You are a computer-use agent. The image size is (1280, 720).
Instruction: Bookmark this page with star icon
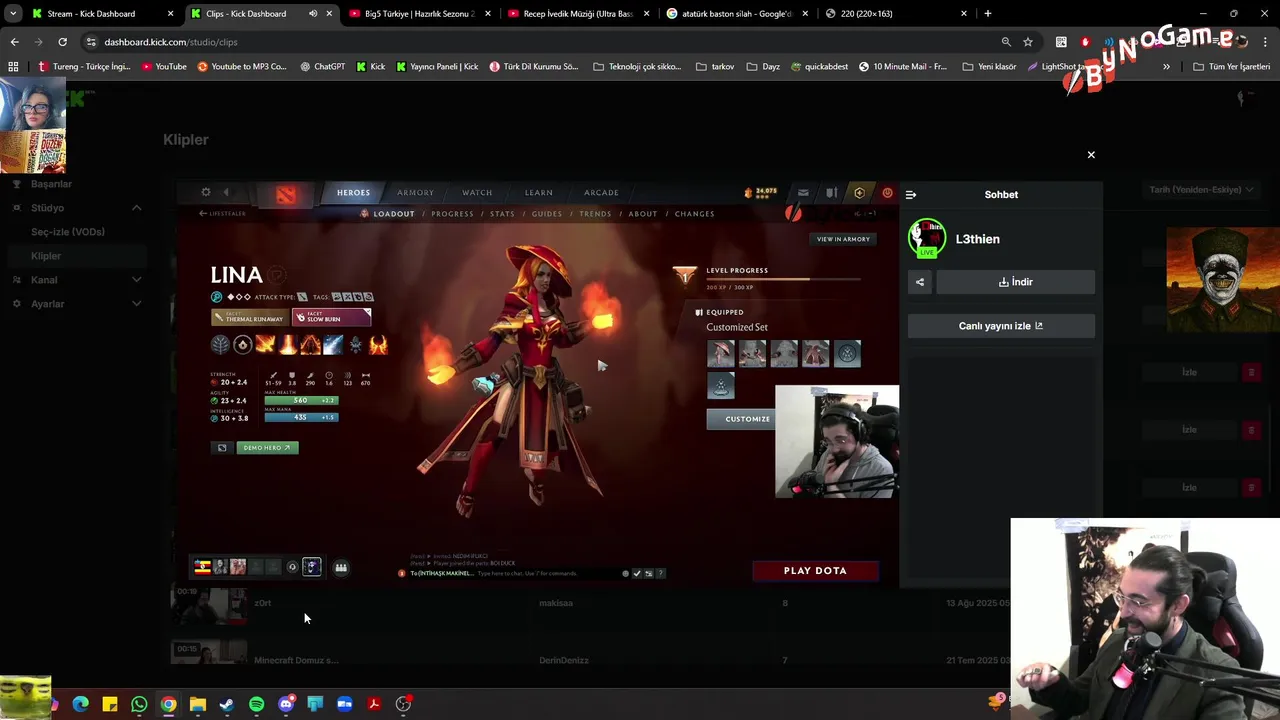(1027, 42)
